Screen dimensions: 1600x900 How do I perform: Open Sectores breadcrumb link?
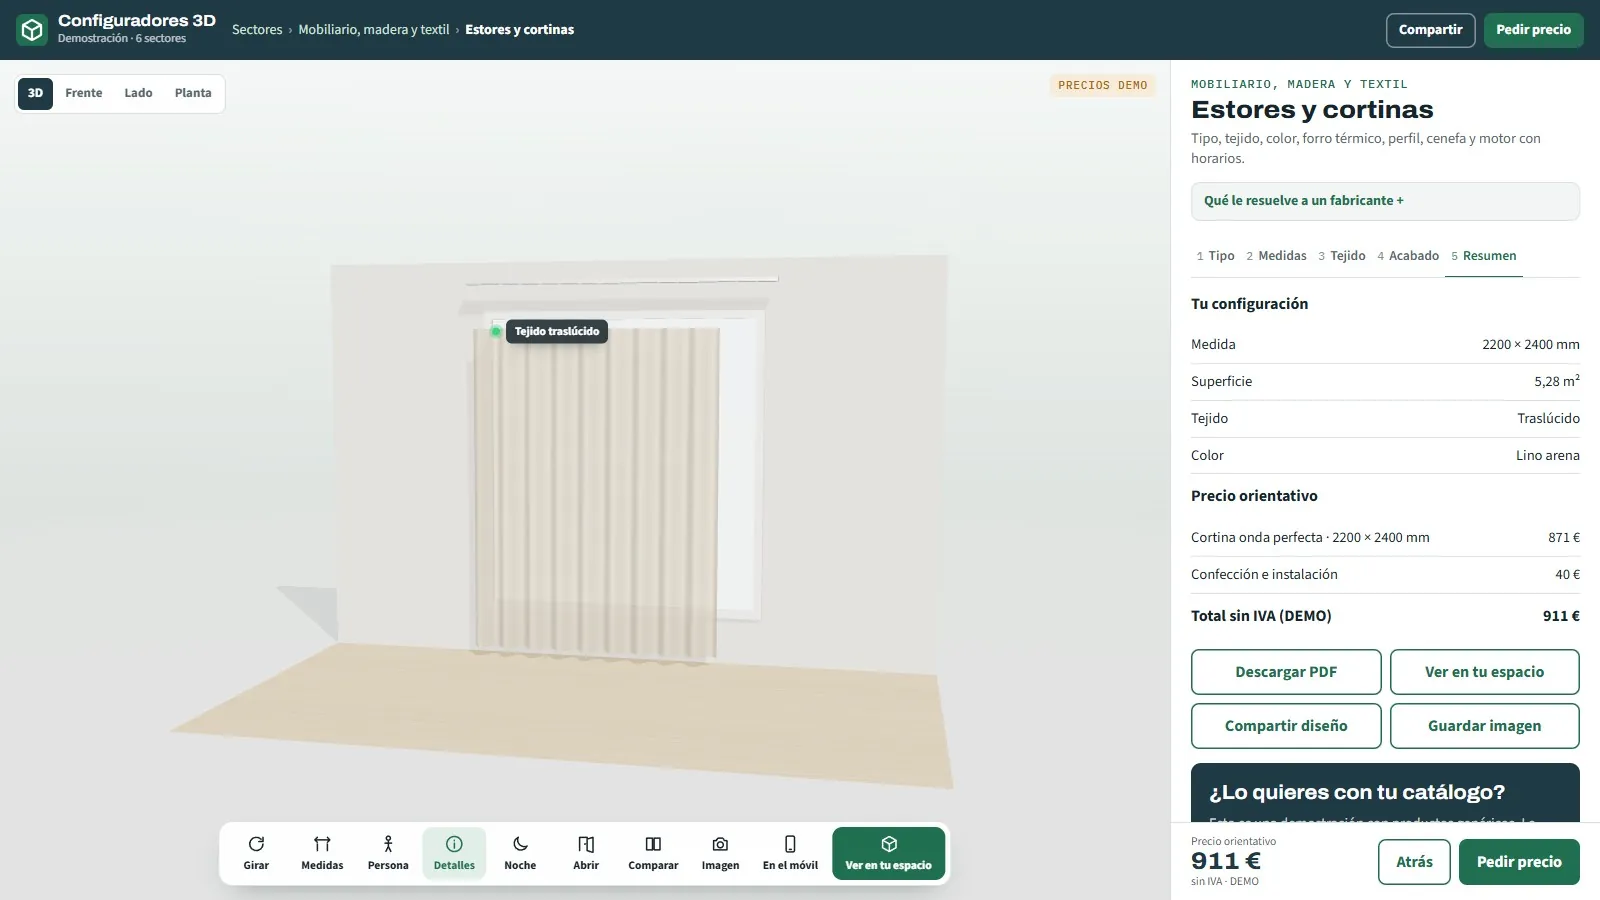point(257,30)
